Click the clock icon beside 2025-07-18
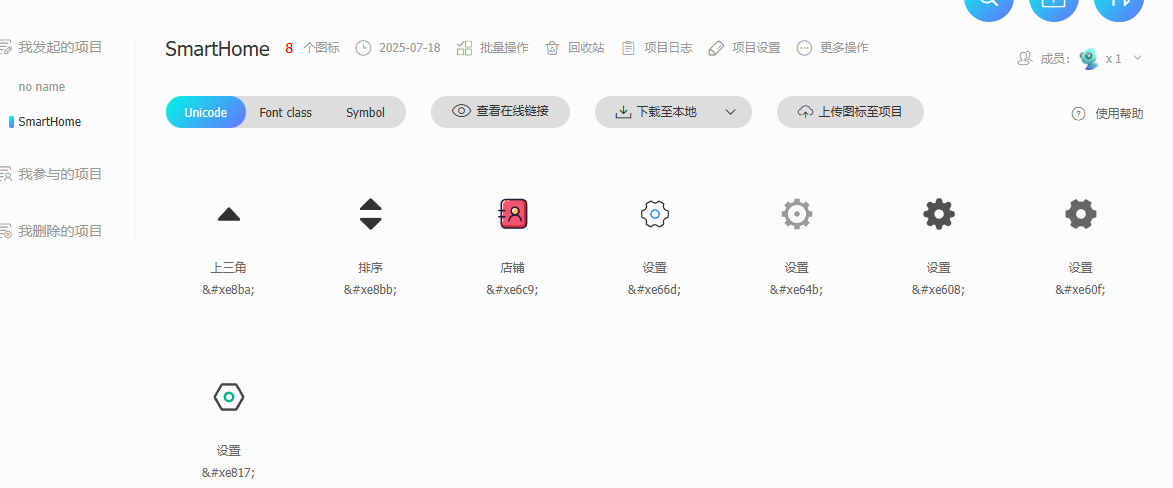Image resolution: width=1173 pixels, height=488 pixels. click(x=363, y=48)
